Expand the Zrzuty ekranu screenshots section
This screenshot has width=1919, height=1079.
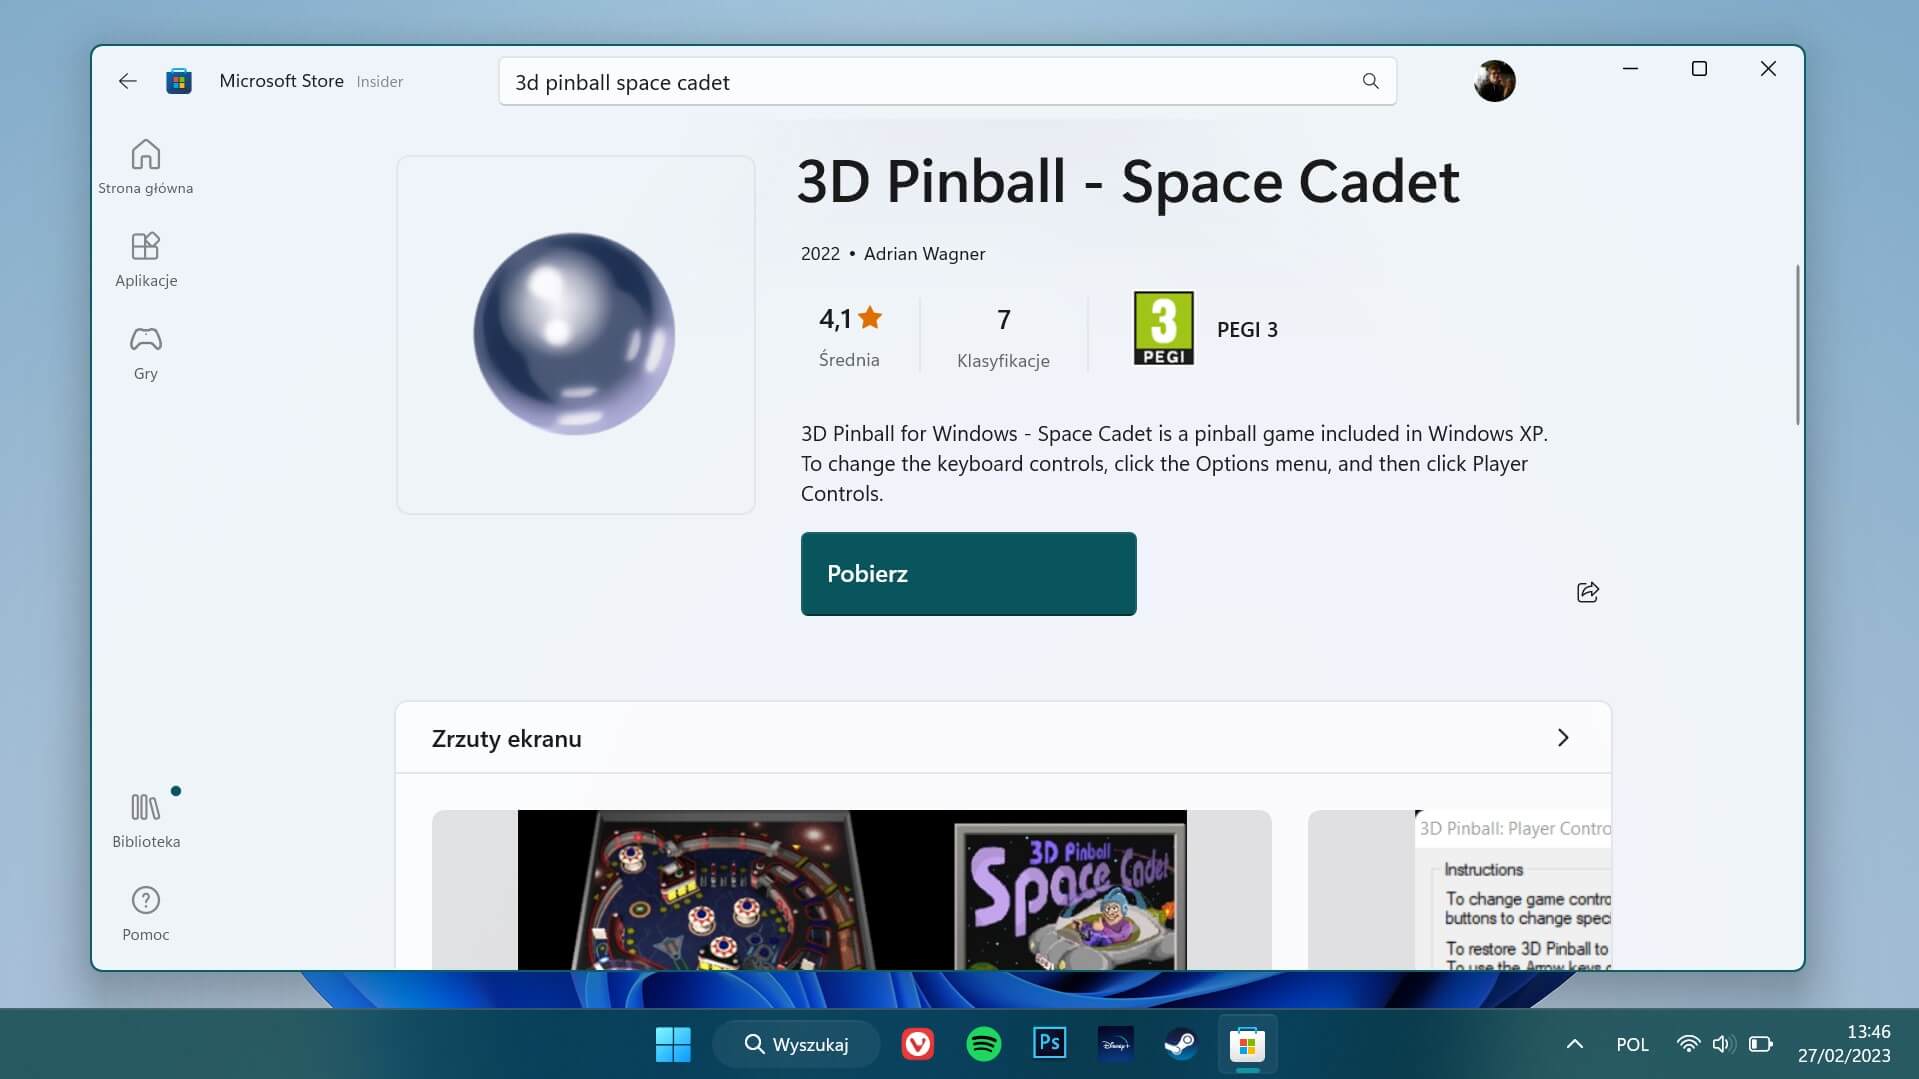point(1563,737)
